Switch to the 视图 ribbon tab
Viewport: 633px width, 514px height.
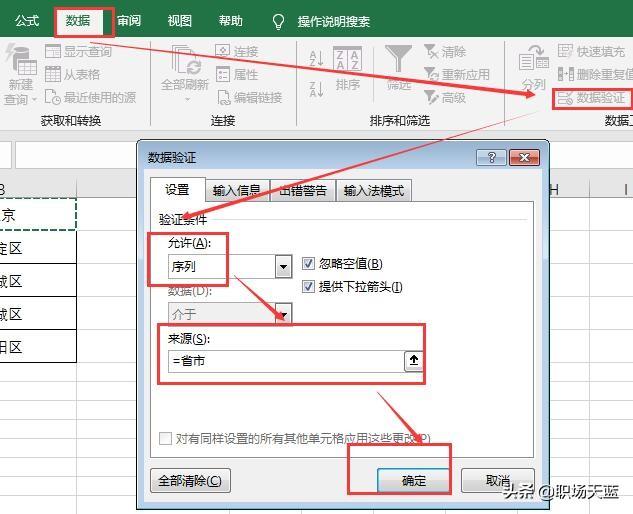point(180,21)
